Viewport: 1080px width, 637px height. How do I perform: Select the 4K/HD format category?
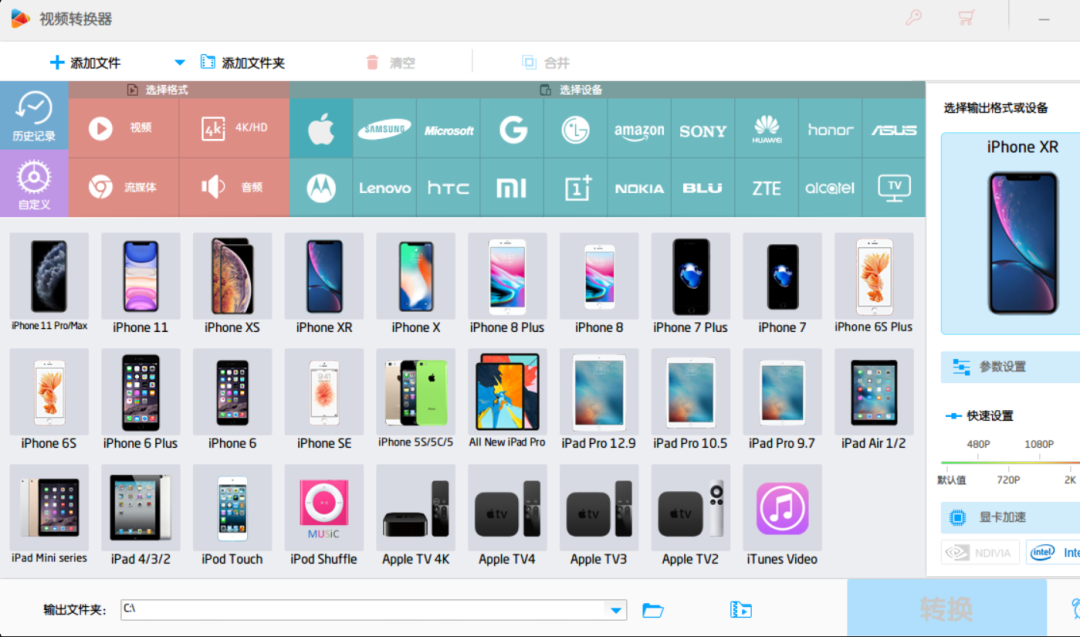point(234,128)
